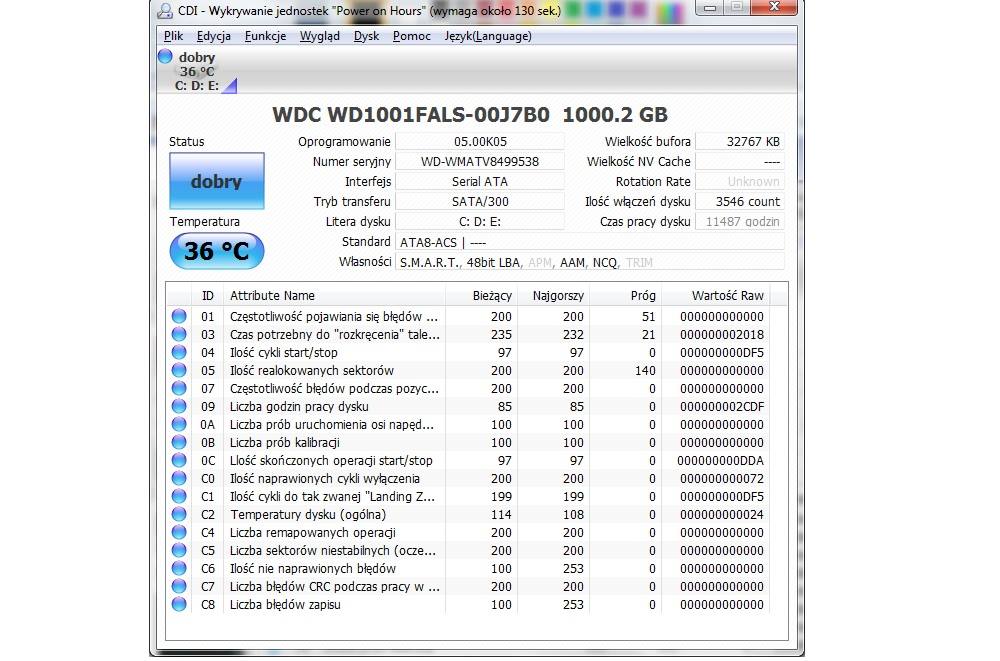This screenshot has height=661, width=1000.
Task: Open the Język(Language) menu
Action: point(488,36)
